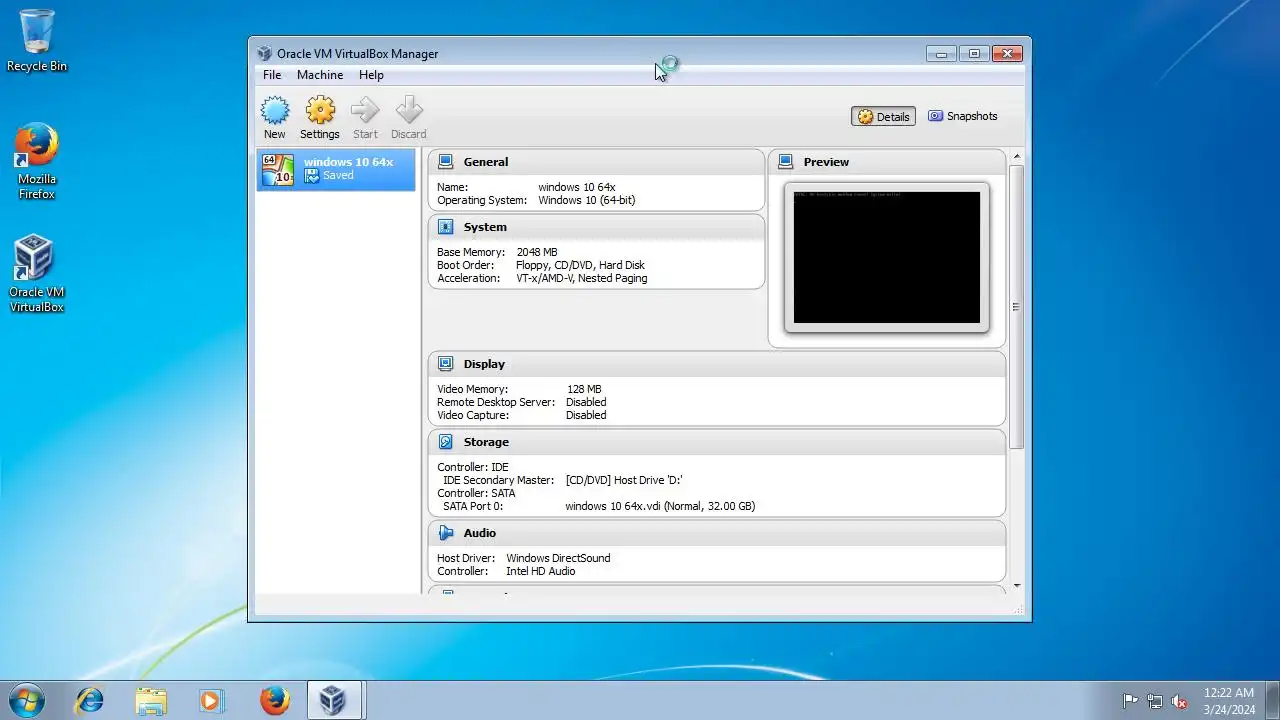Open Windows Media Player taskbar icon
The image size is (1280, 720).
(x=211, y=700)
